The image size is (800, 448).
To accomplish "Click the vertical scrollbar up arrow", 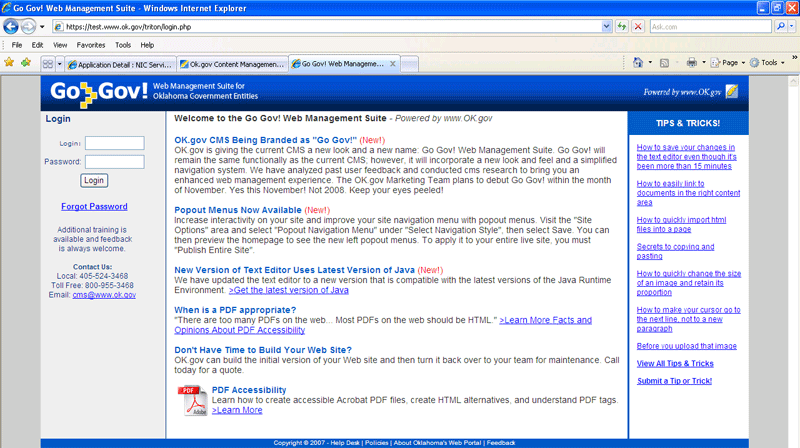I will [794, 81].
